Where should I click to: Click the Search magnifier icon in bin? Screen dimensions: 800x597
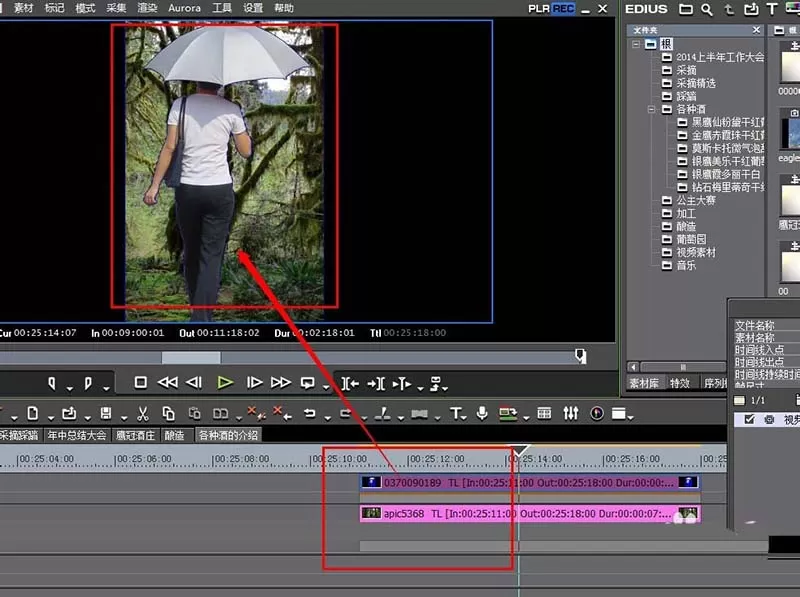tap(707, 9)
